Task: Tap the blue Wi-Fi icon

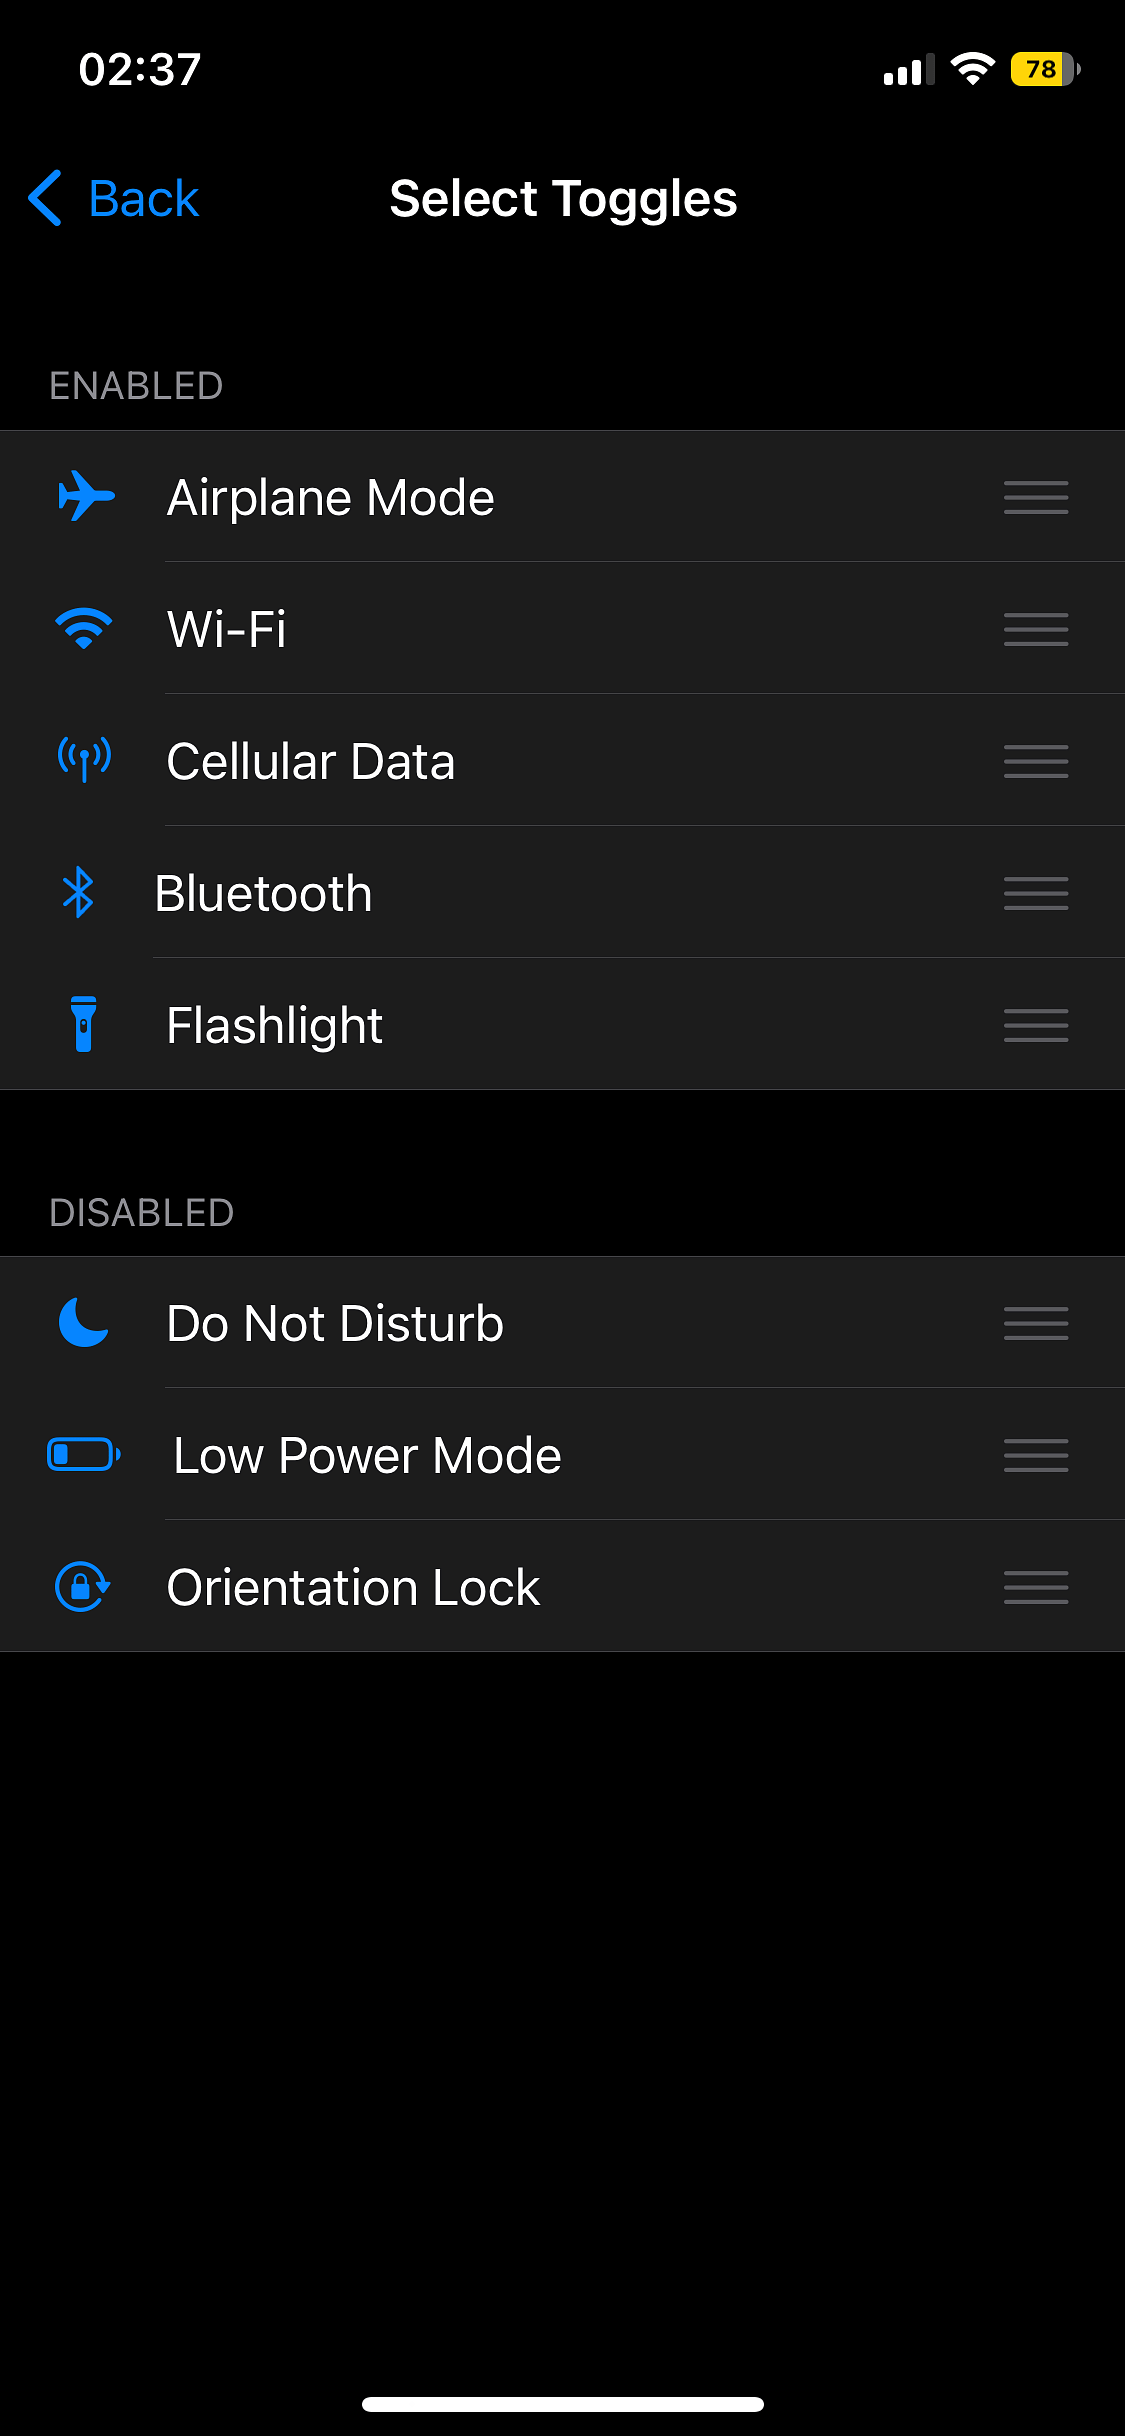Action: tap(84, 628)
